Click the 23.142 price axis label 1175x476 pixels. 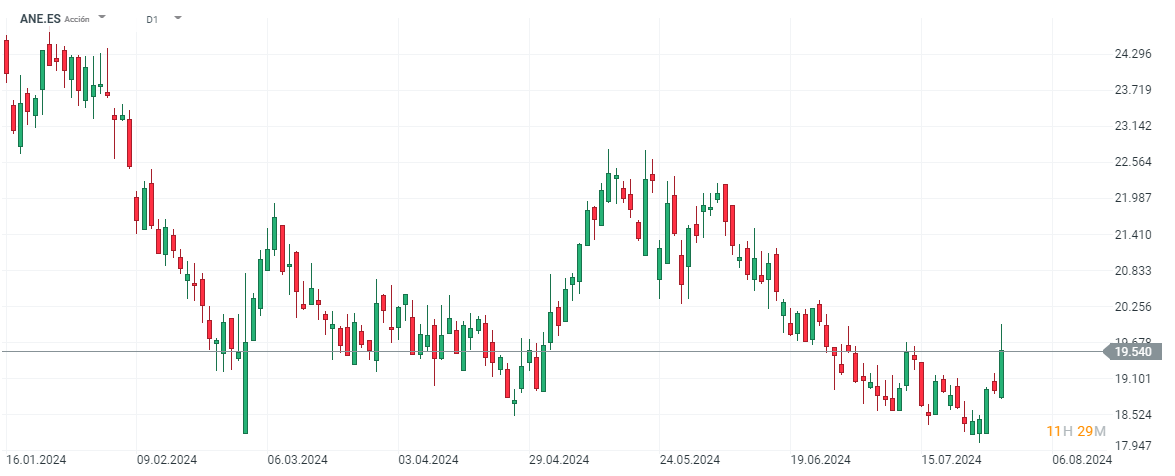pos(1133,126)
